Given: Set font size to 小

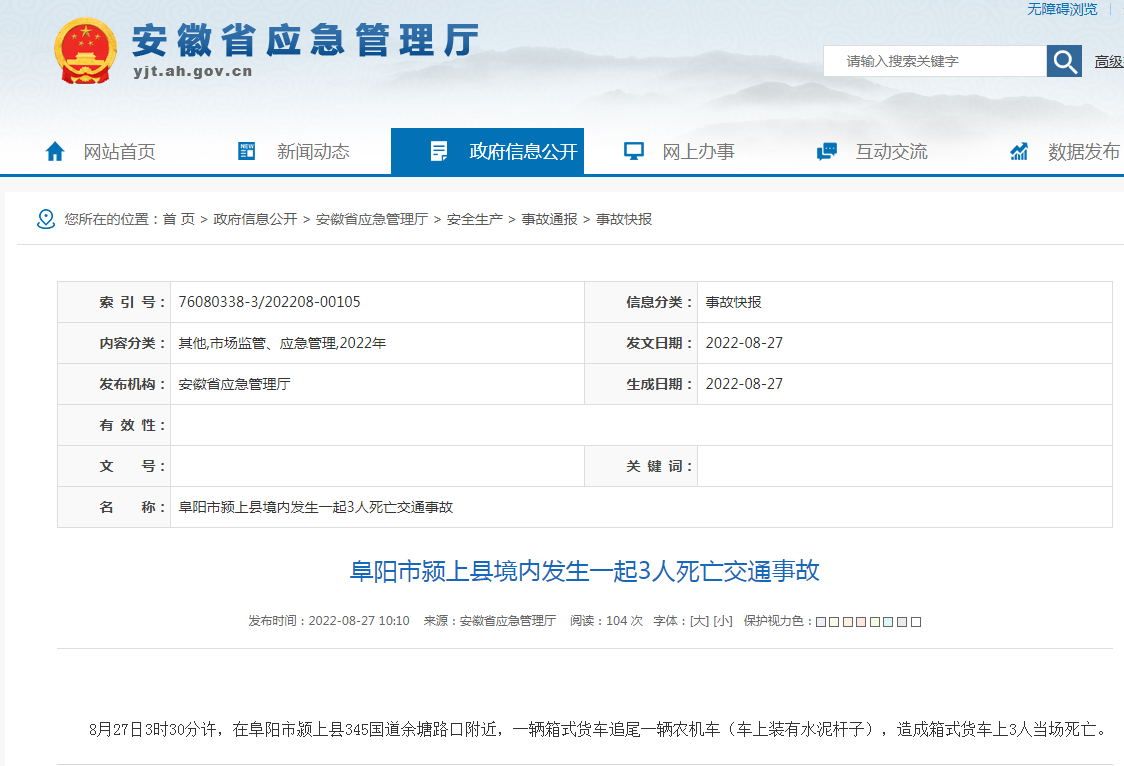Looking at the screenshot, I should click(x=723, y=621).
